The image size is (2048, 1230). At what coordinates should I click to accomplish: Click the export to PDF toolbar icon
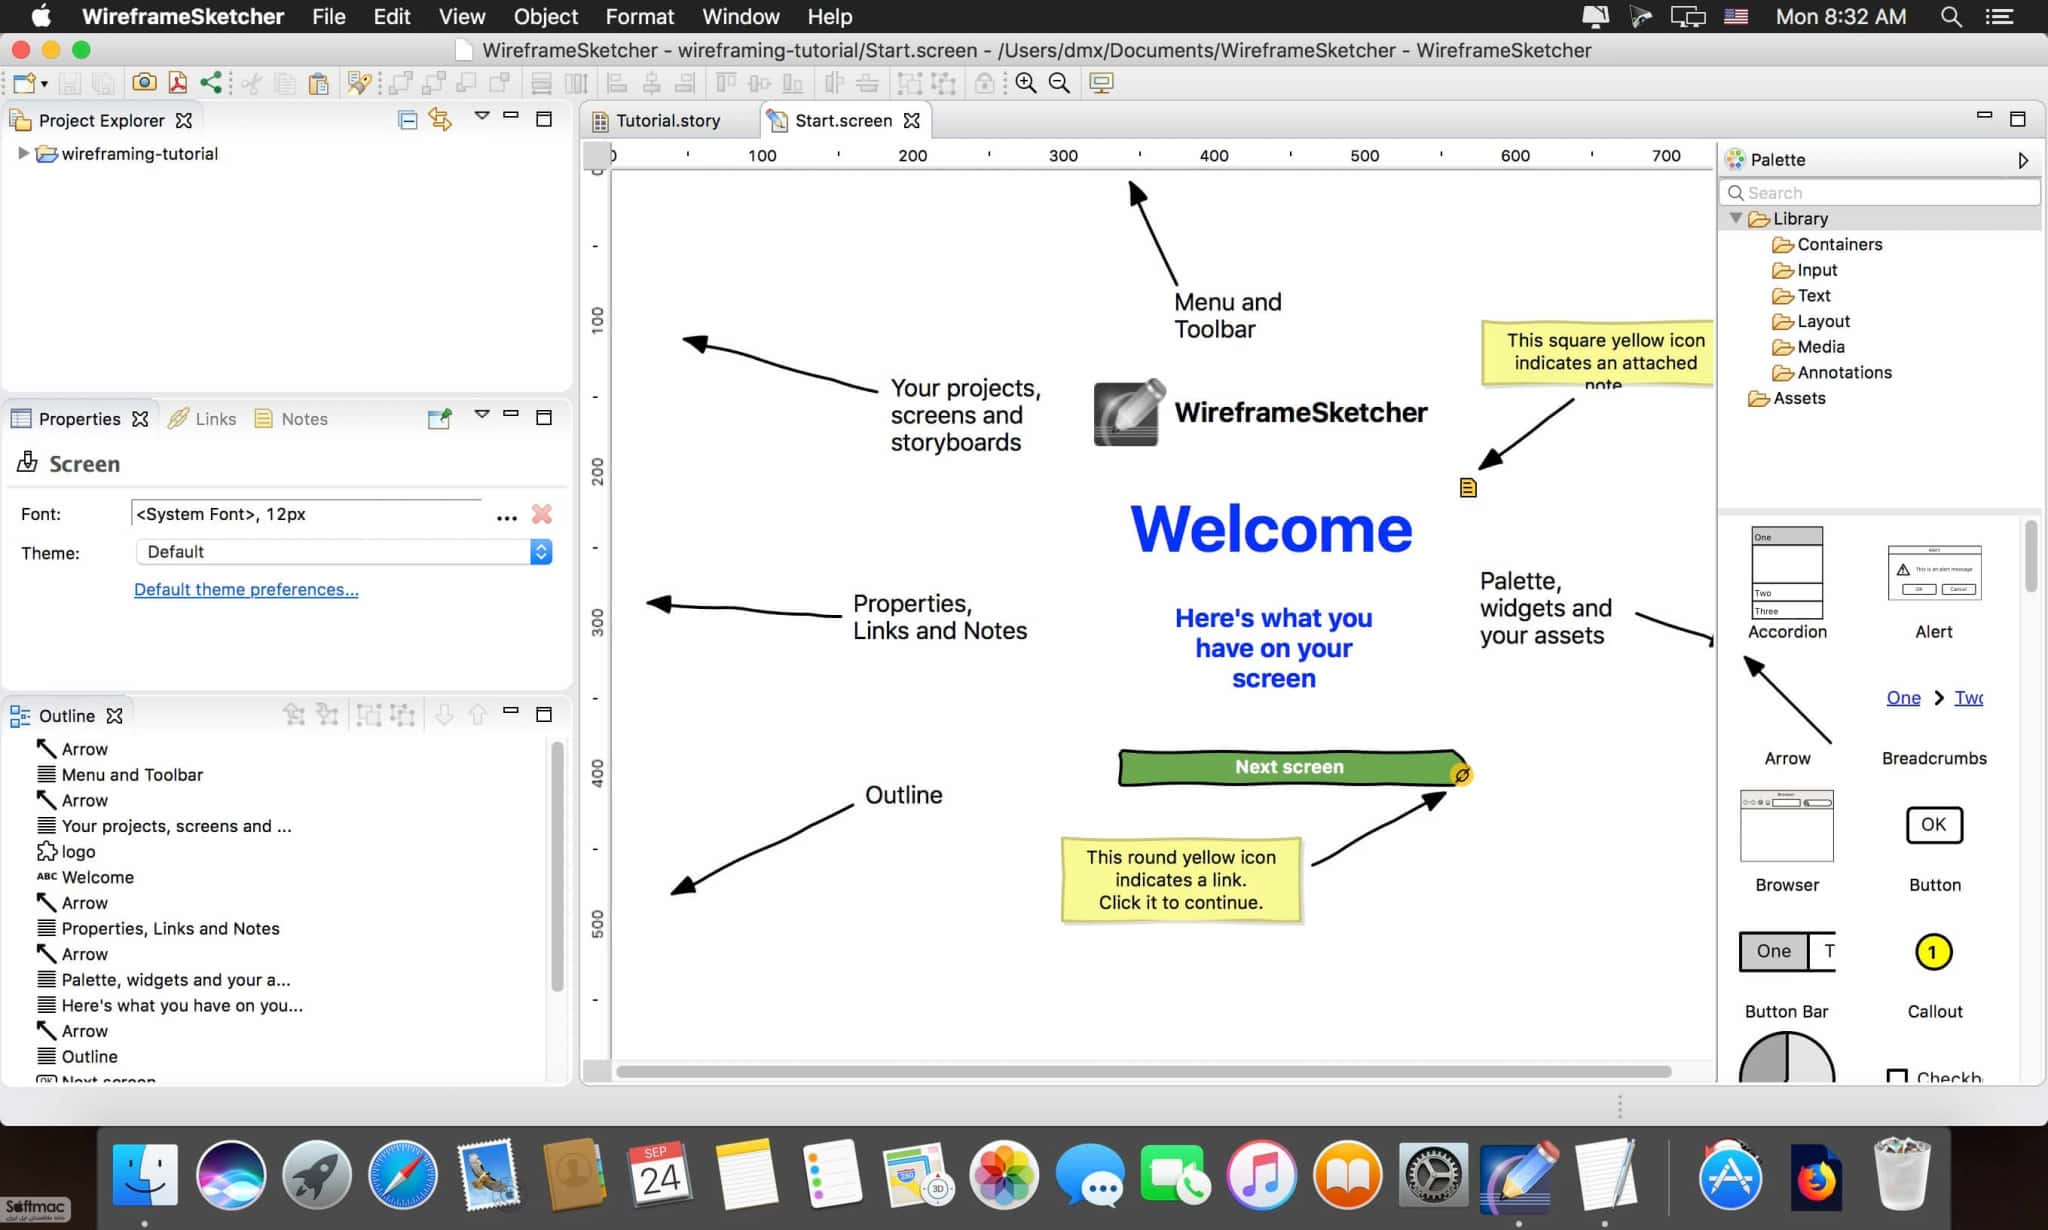(177, 83)
